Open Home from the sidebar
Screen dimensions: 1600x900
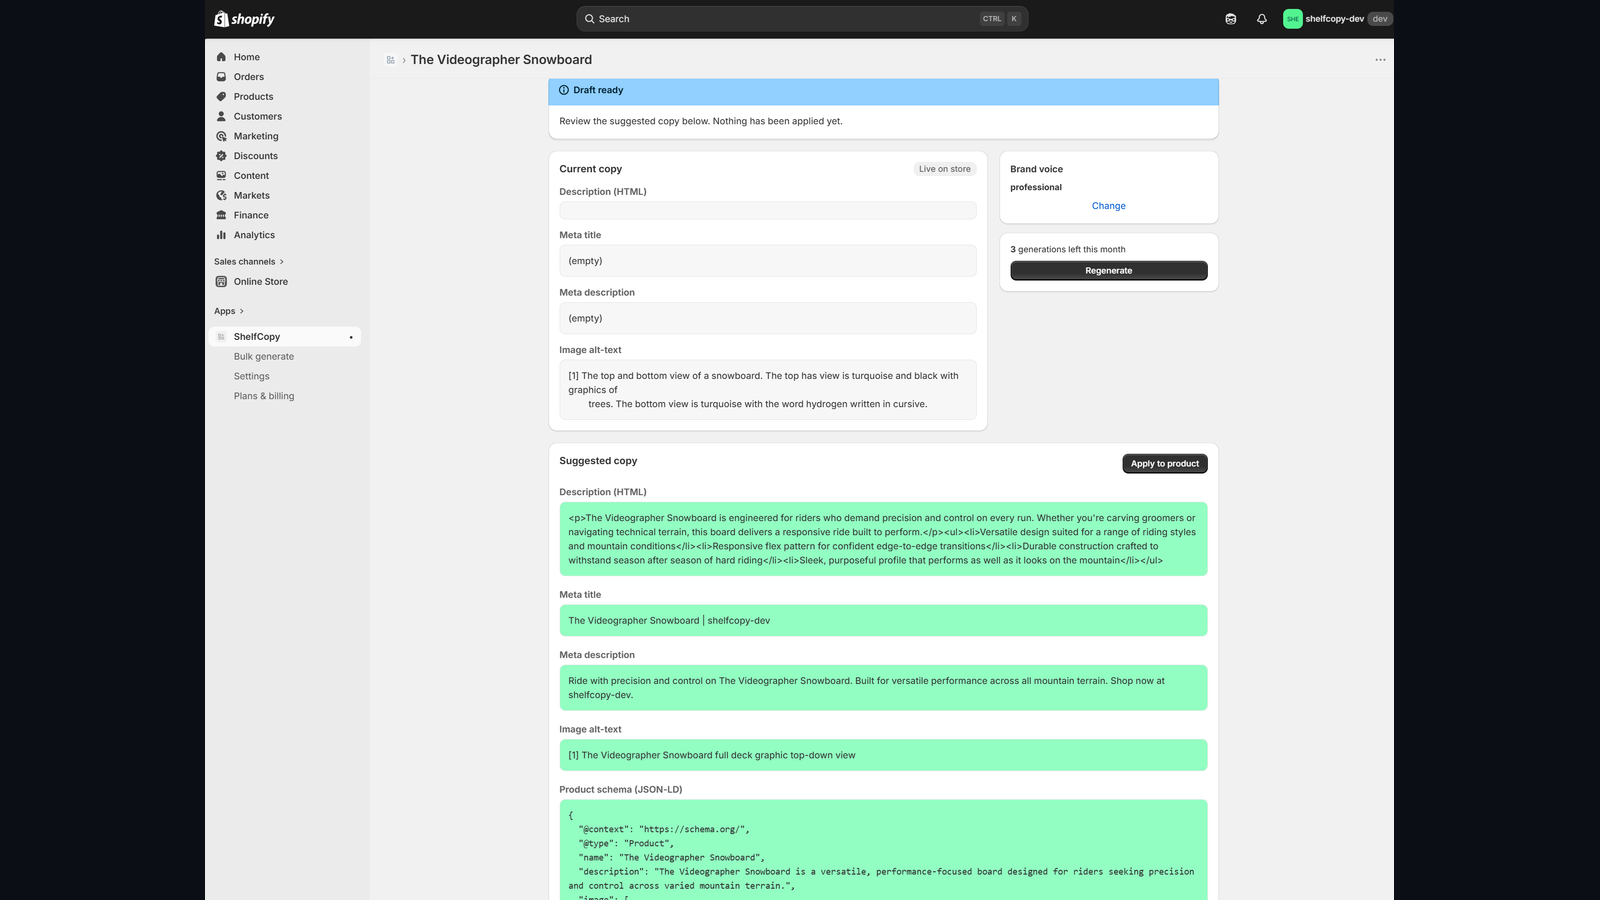click(x=246, y=57)
